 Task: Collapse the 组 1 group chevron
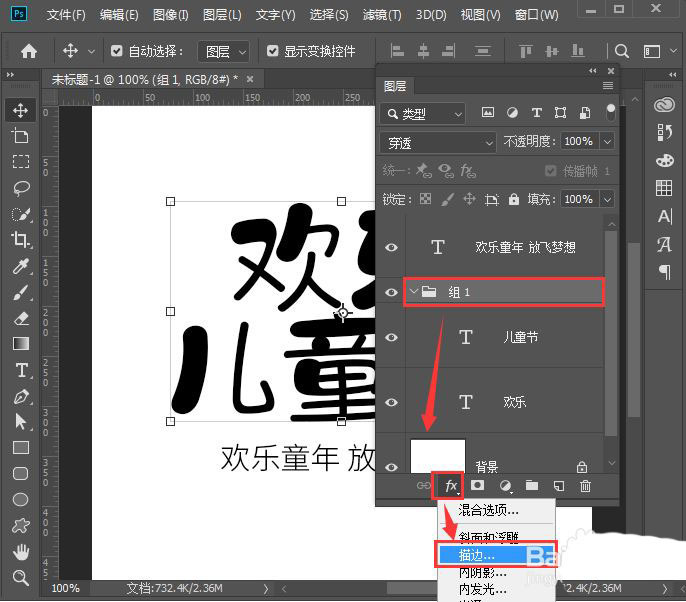pos(413,291)
